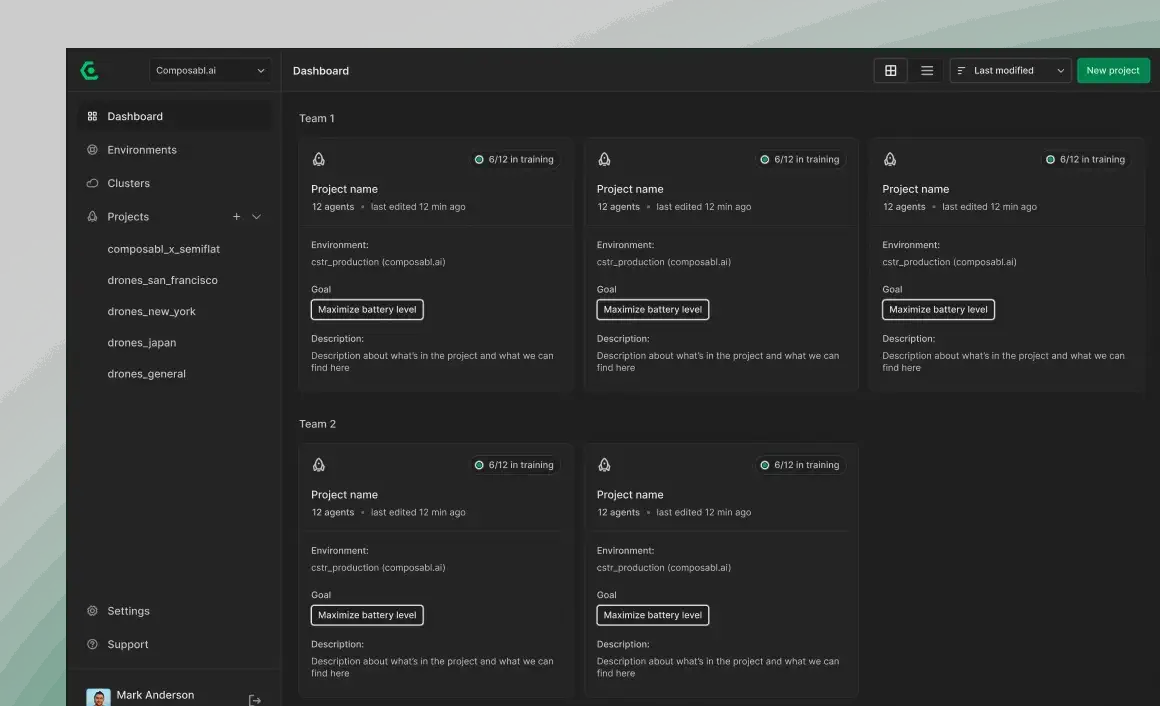Switch to grid view layout
Viewport: 1160px width, 706px height.
[891, 70]
